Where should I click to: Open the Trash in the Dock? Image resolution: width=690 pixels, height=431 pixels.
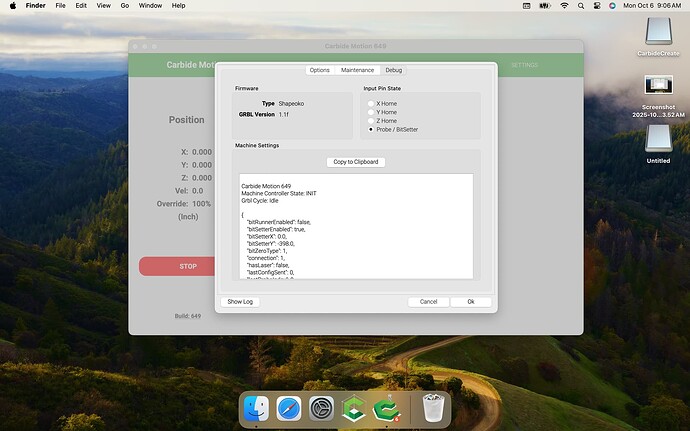tap(433, 409)
